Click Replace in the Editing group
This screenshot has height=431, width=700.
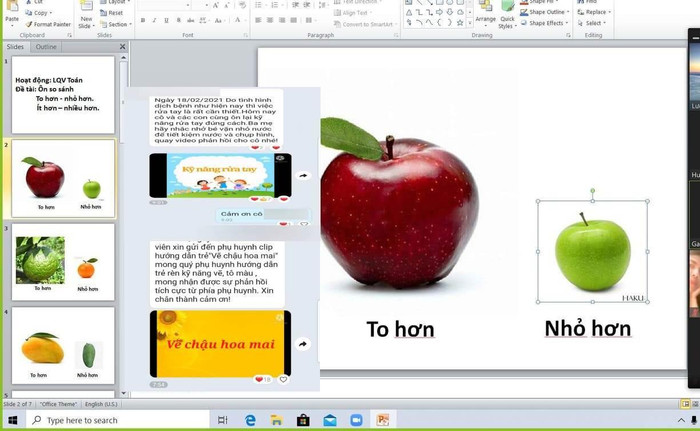pyautogui.click(x=594, y=12)
